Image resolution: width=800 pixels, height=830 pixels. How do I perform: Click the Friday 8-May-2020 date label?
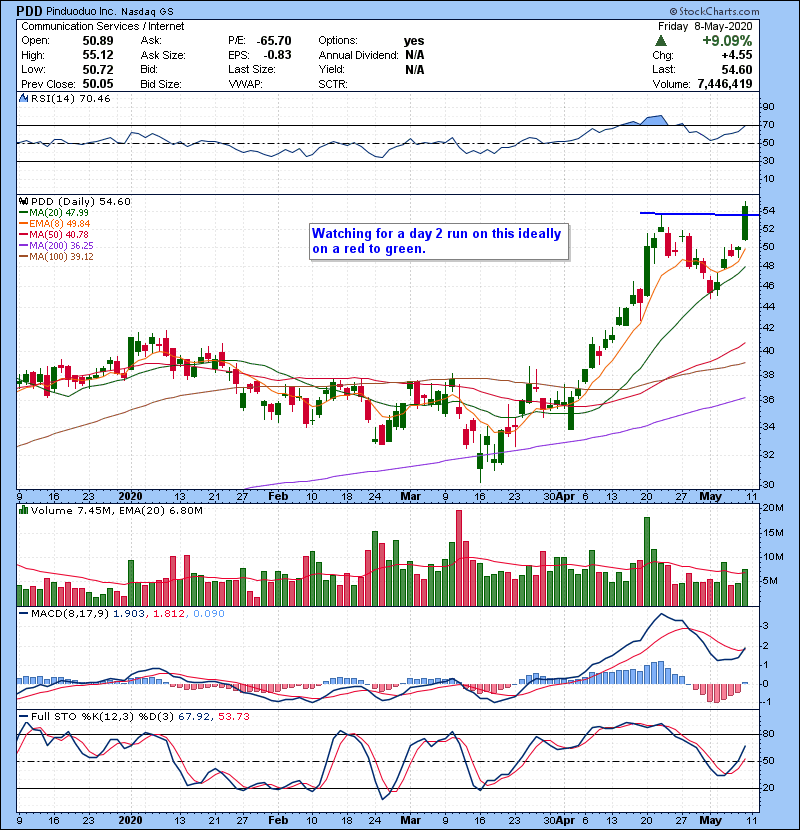[x=705, y=26]
